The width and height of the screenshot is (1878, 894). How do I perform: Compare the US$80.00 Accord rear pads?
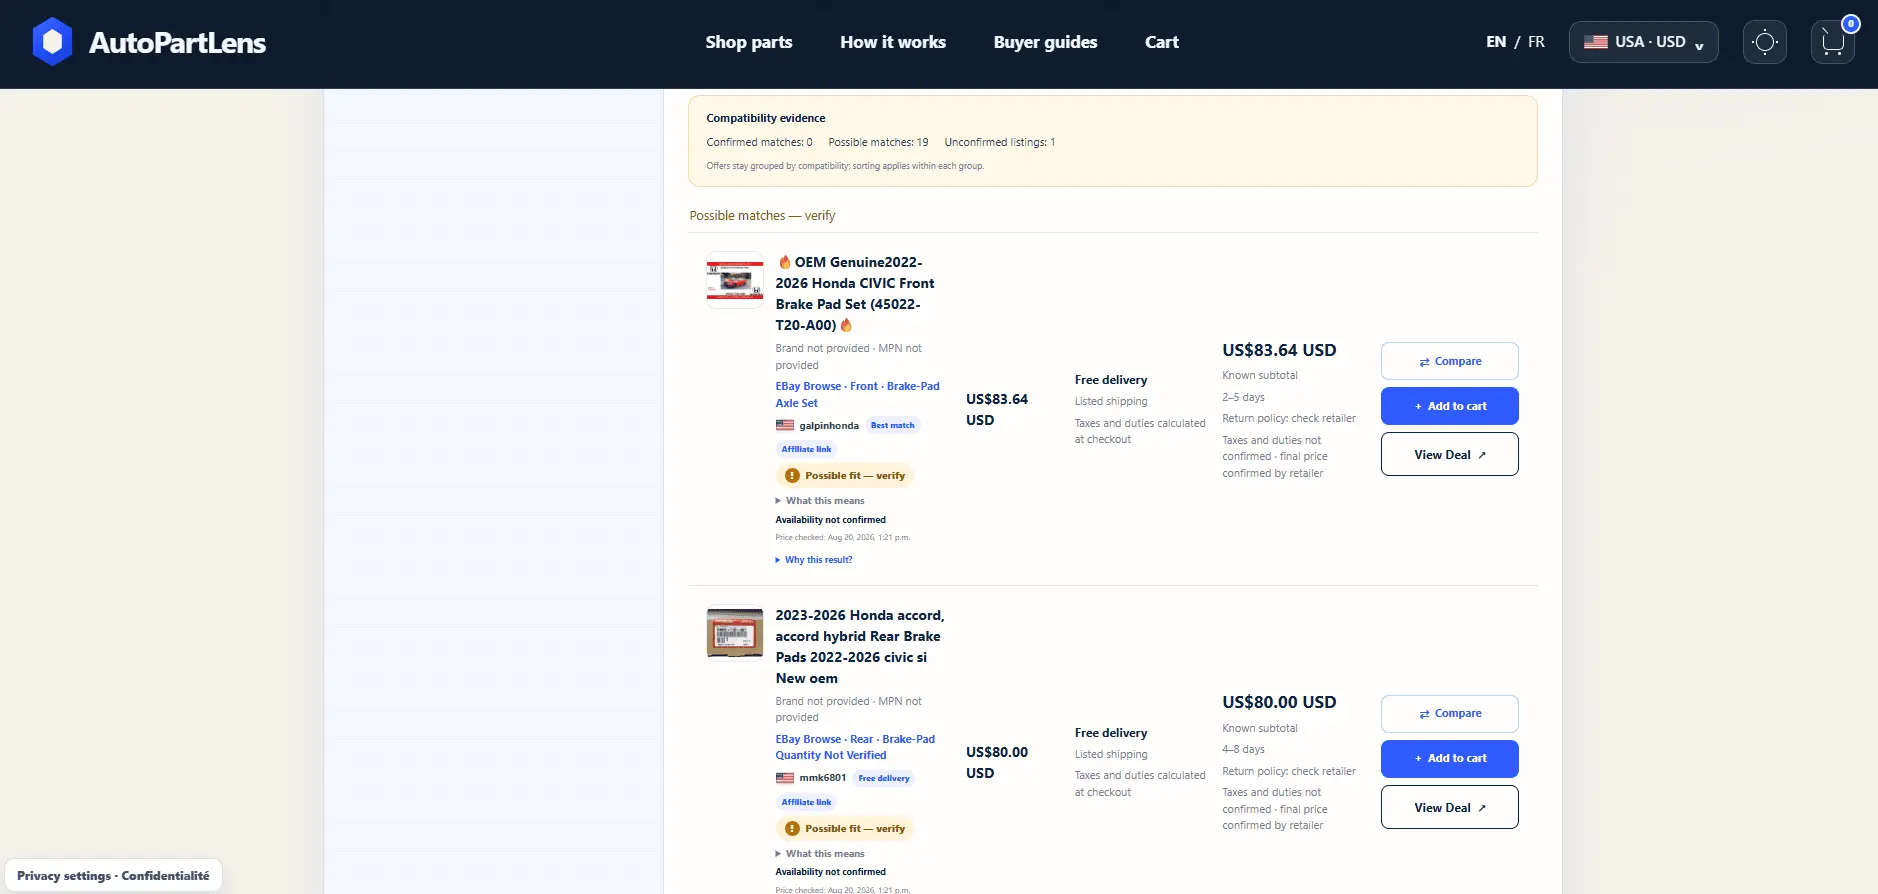[1450, 714]
